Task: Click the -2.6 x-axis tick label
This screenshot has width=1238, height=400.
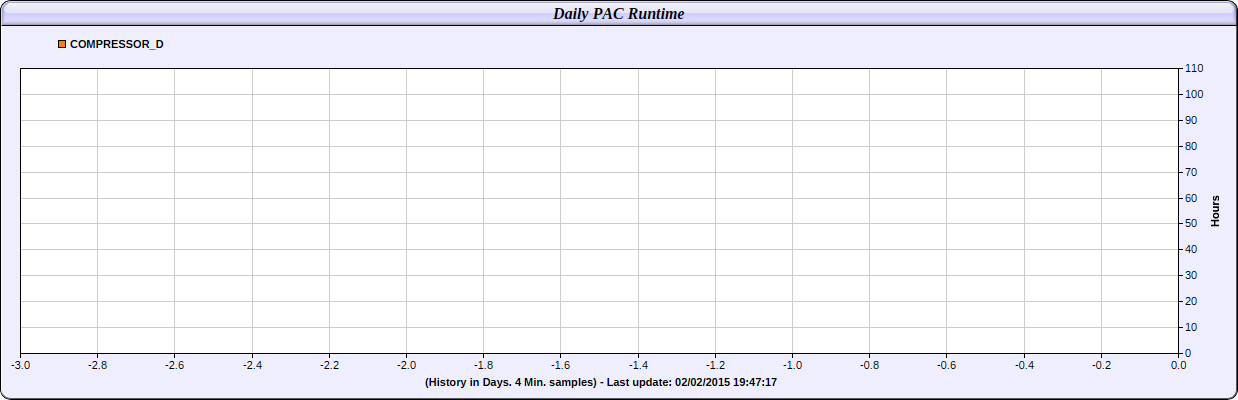Action: pos(175,366)
